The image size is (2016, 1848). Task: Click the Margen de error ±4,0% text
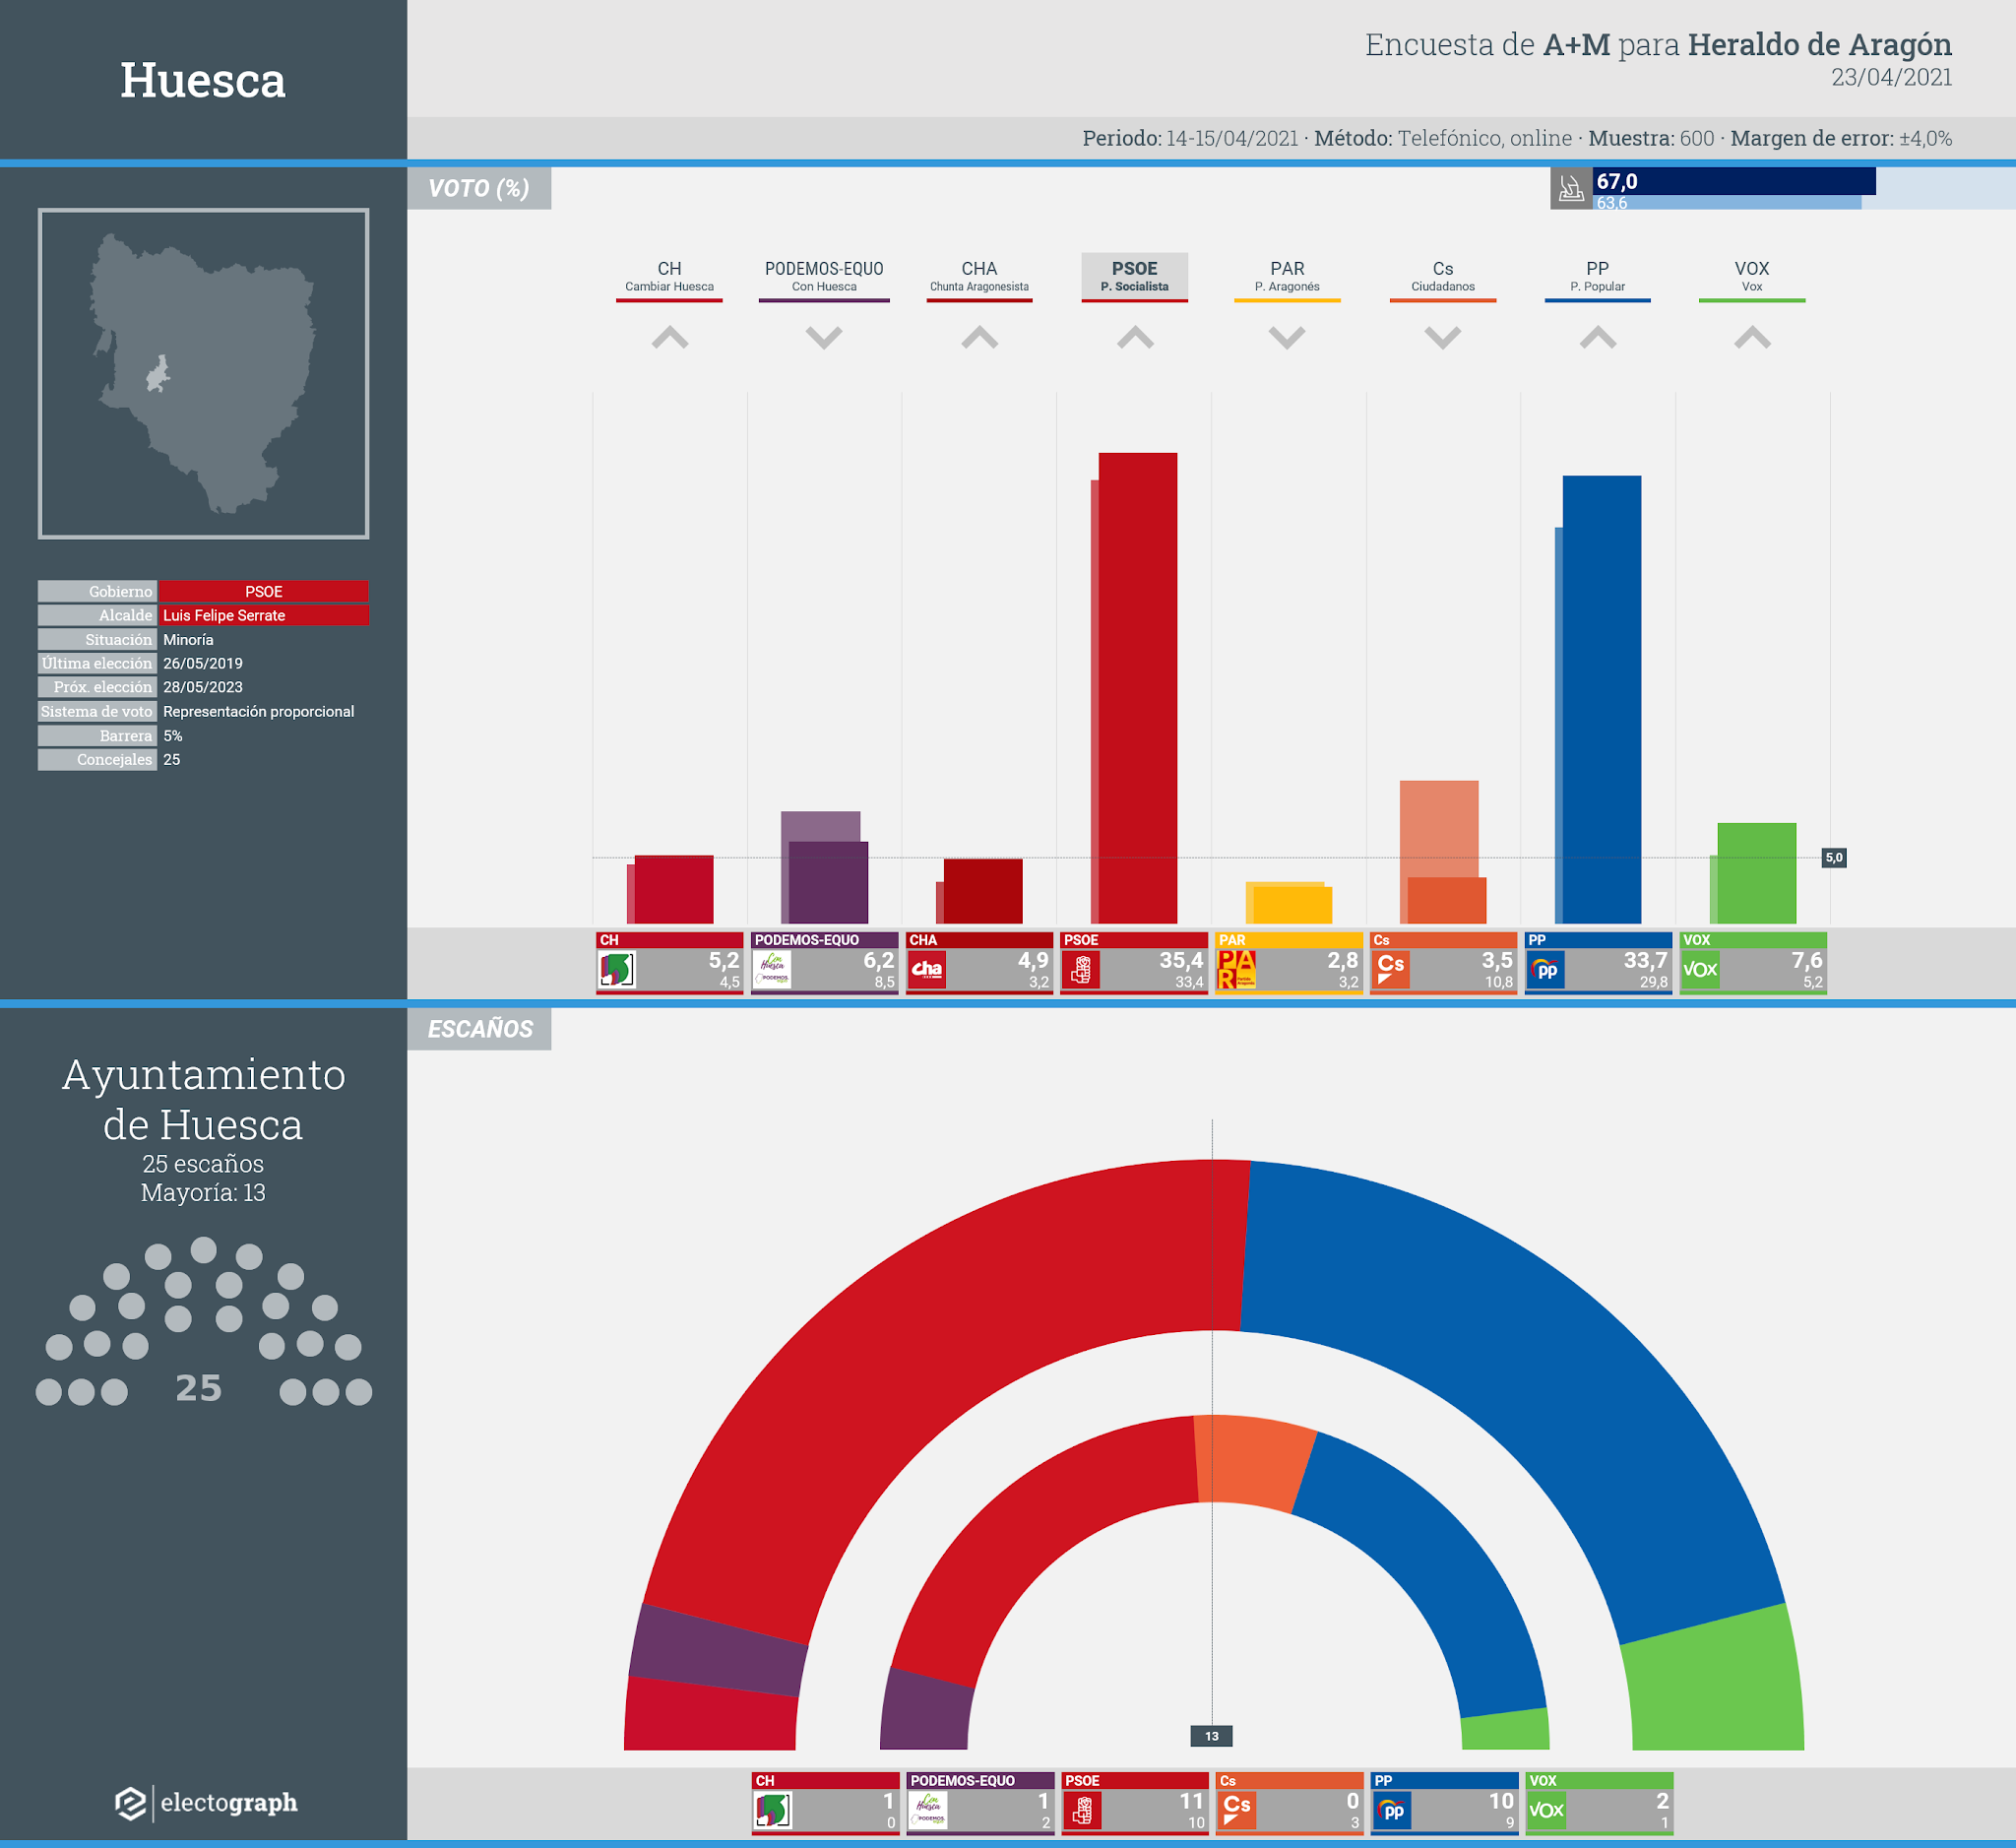(1841, 138)
